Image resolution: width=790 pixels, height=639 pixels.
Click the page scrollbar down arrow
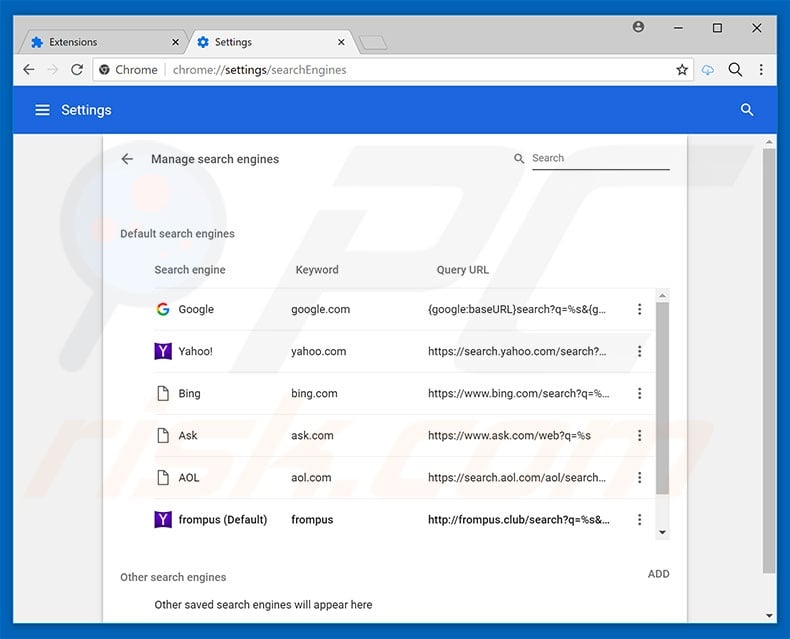point(769,615)
